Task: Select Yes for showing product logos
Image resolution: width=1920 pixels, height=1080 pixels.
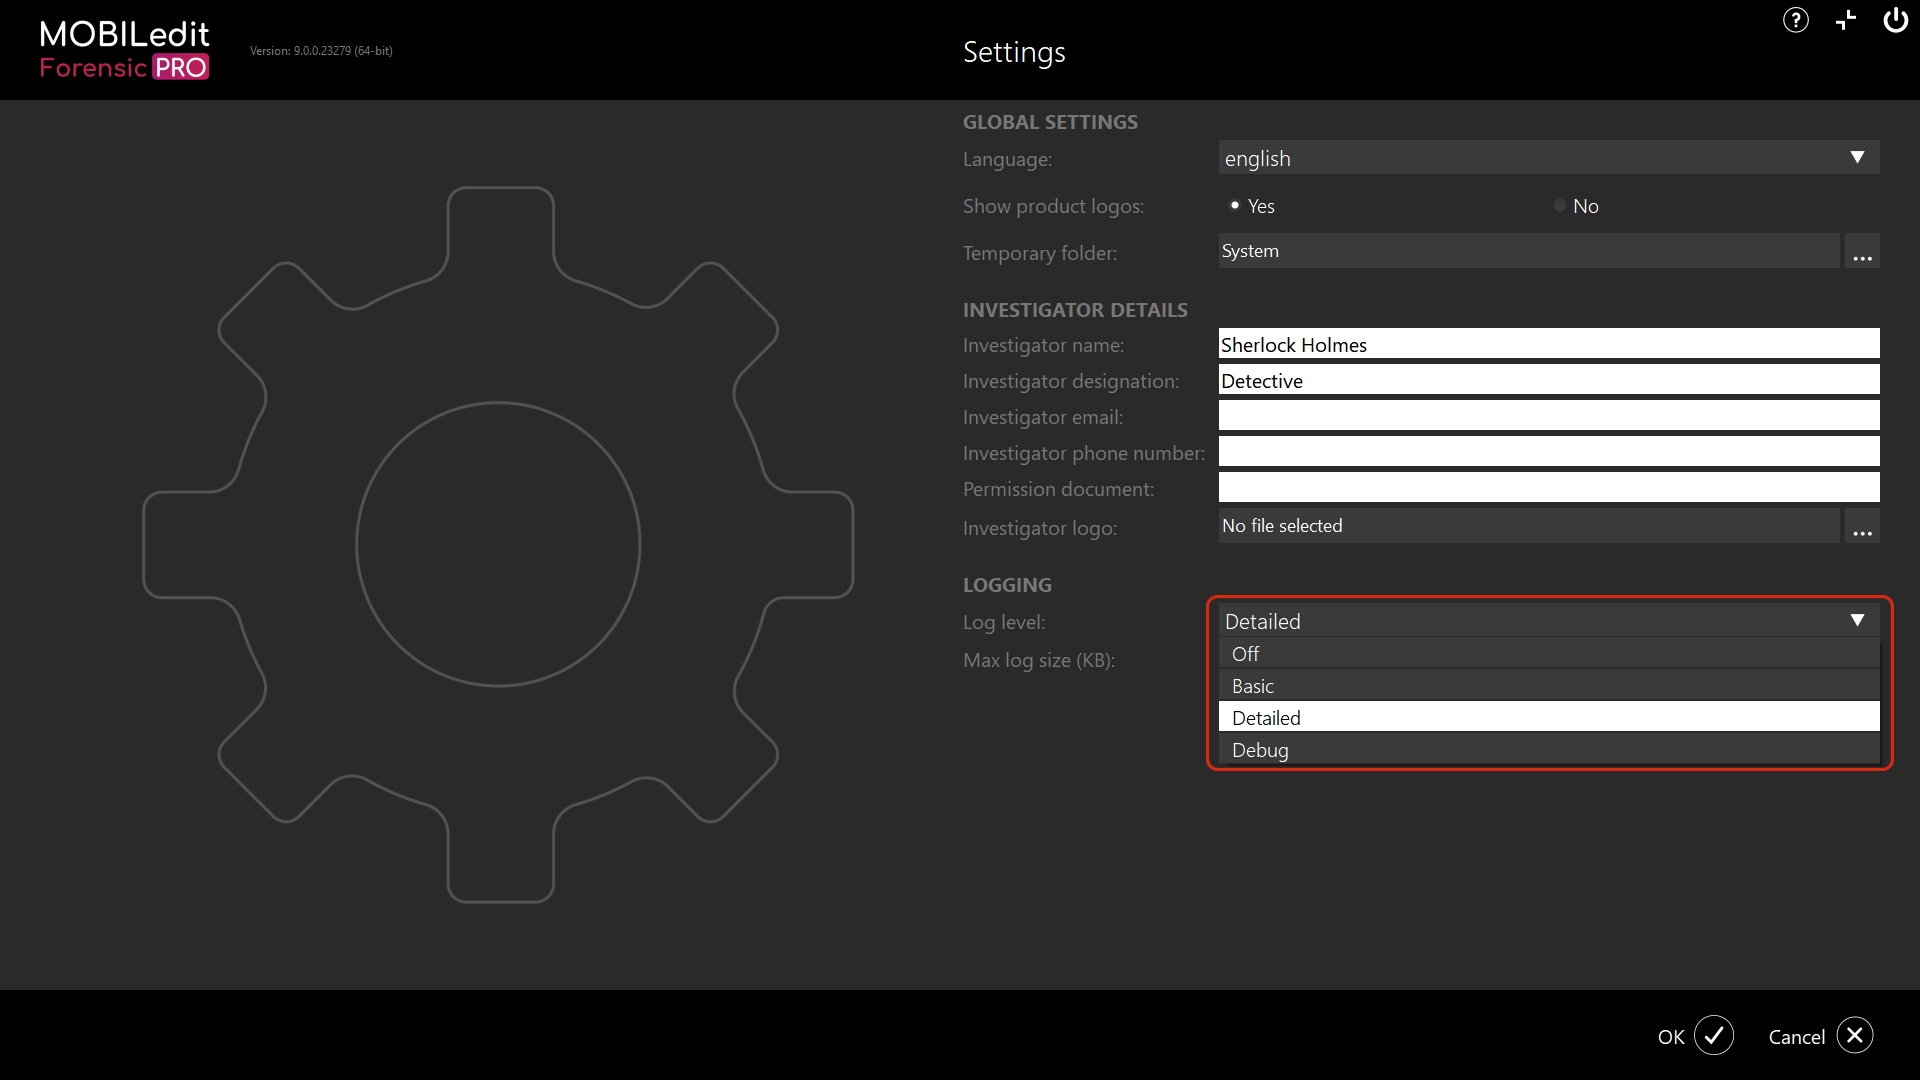Action: (1236, 205)
